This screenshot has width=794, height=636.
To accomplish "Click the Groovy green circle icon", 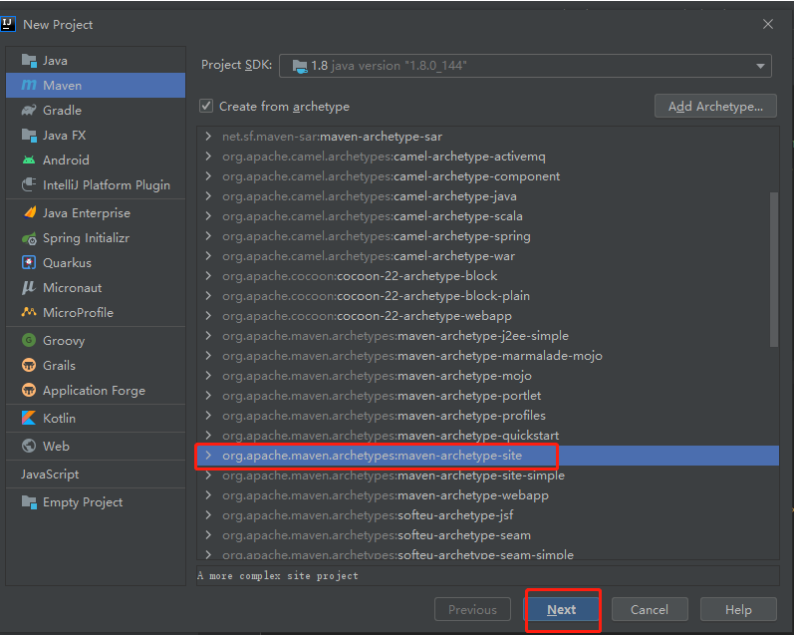I will [29, 340].
